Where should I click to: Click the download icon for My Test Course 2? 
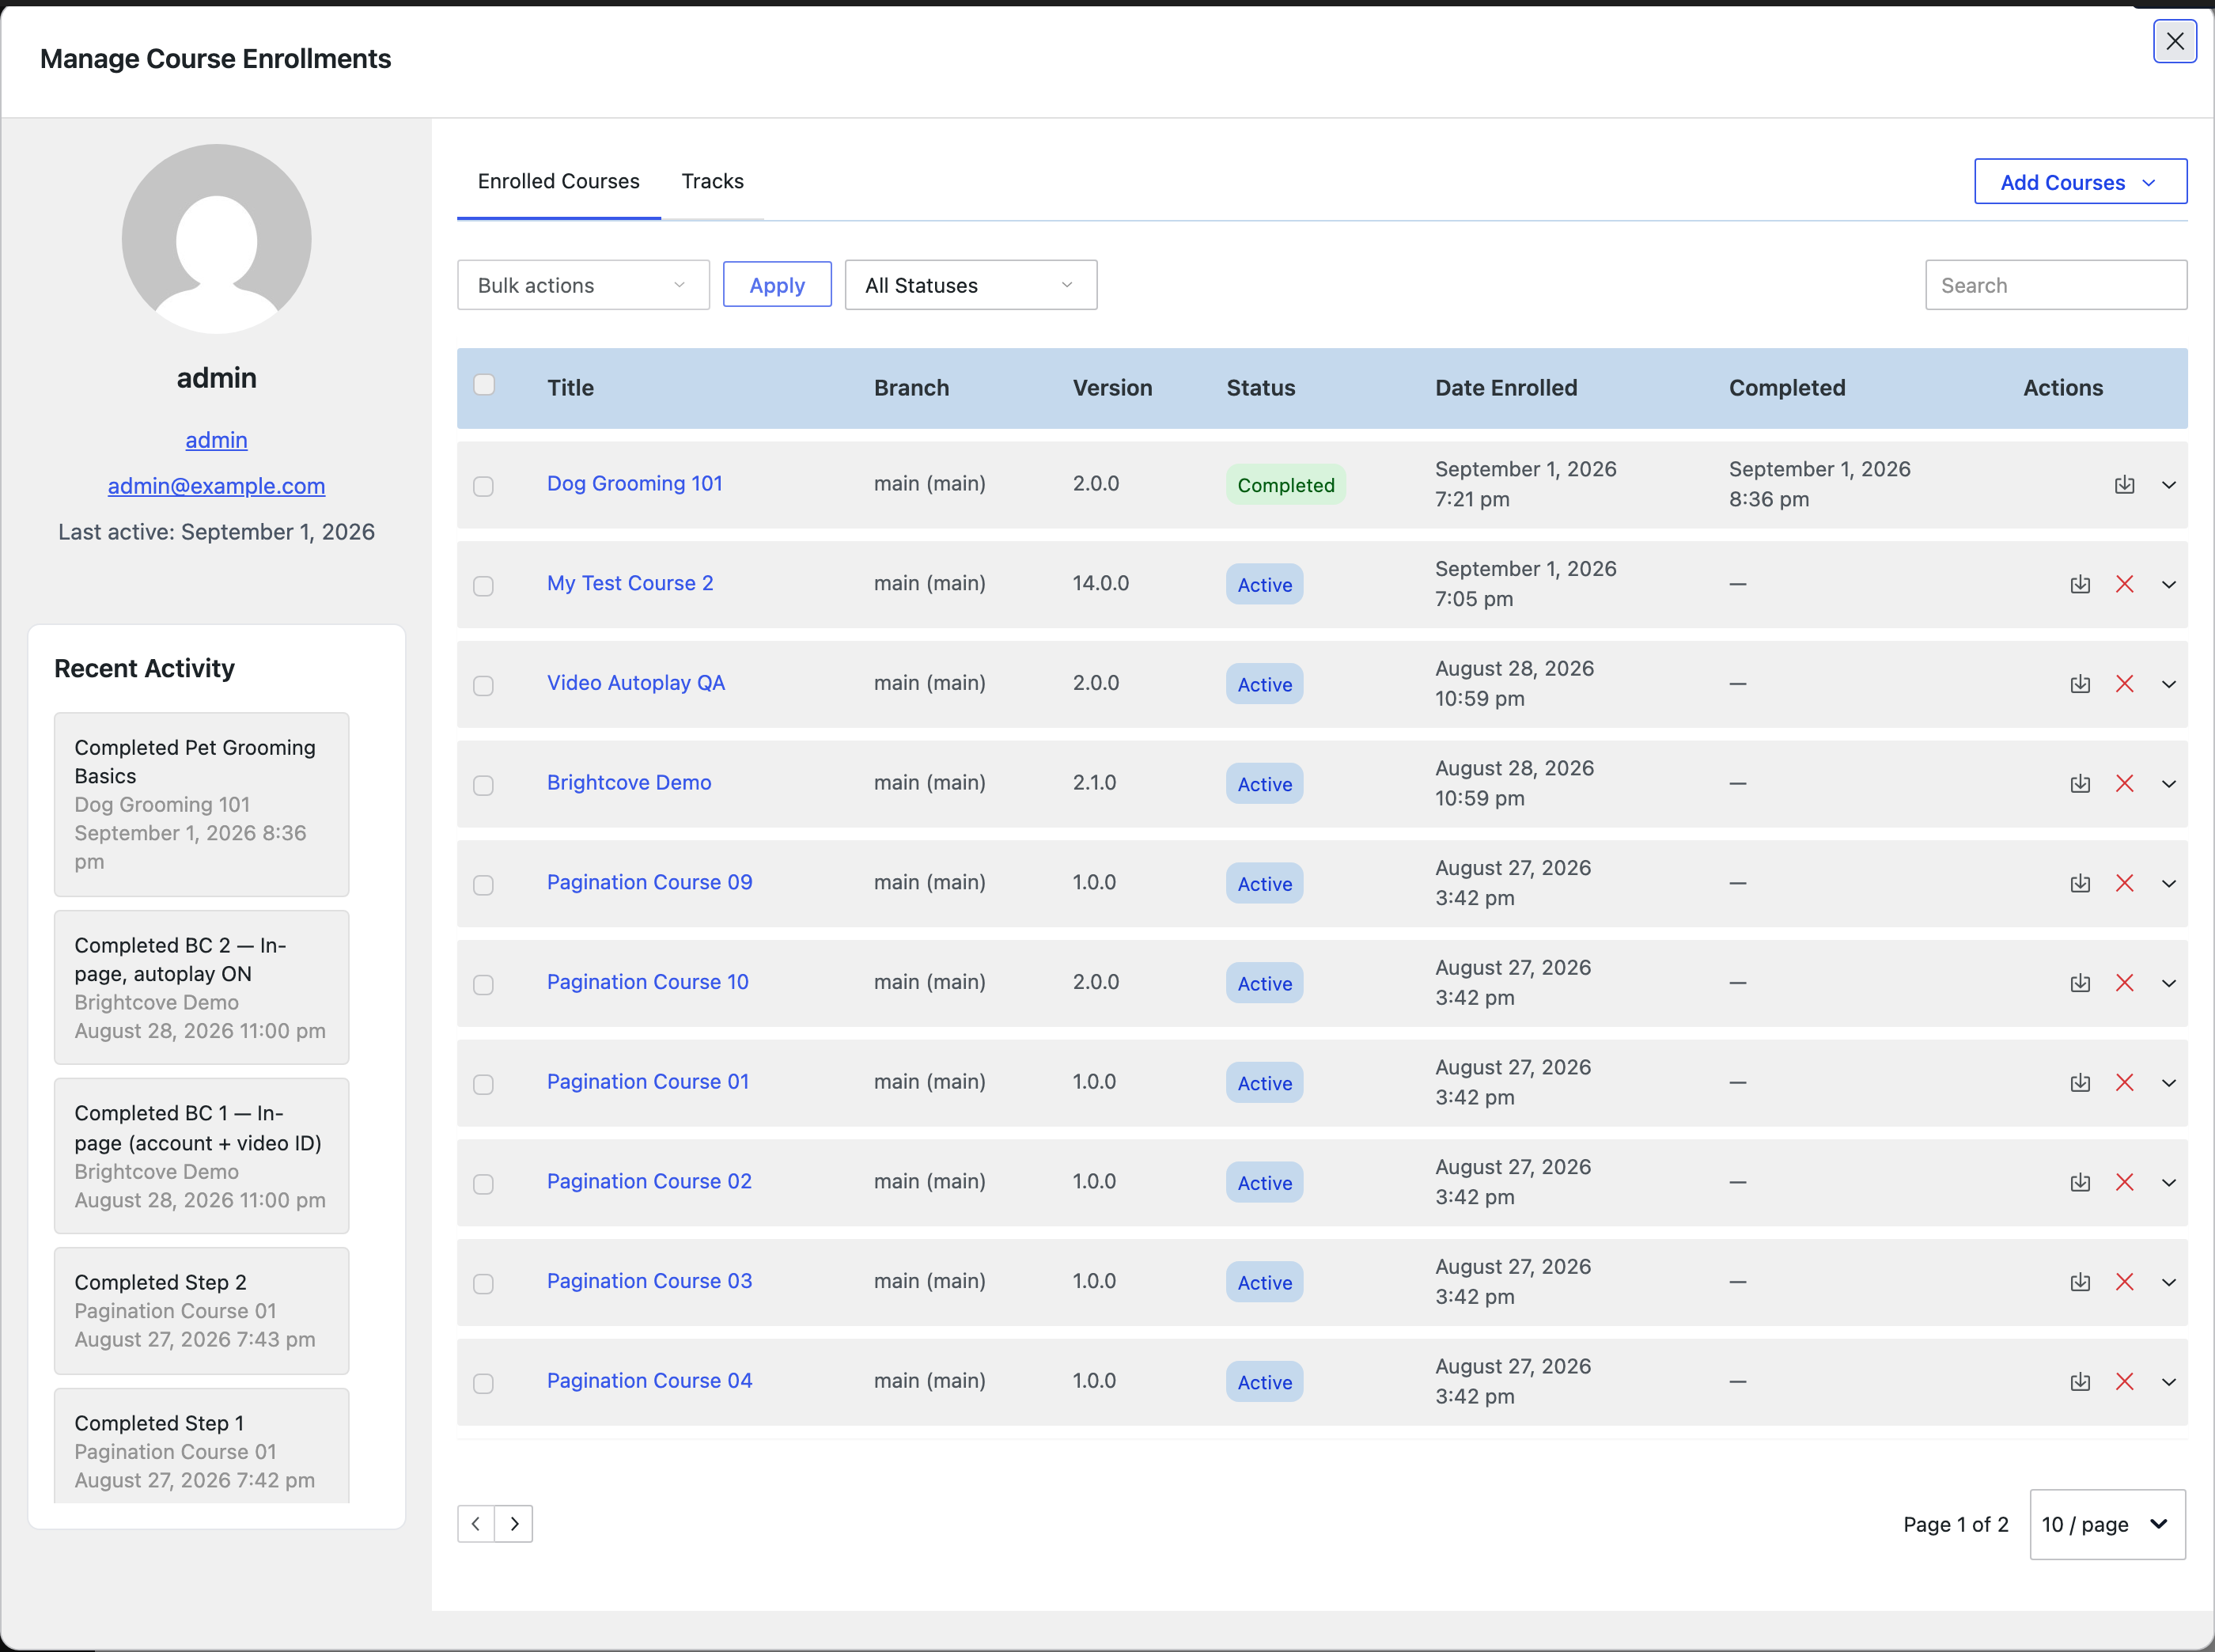2080,584
